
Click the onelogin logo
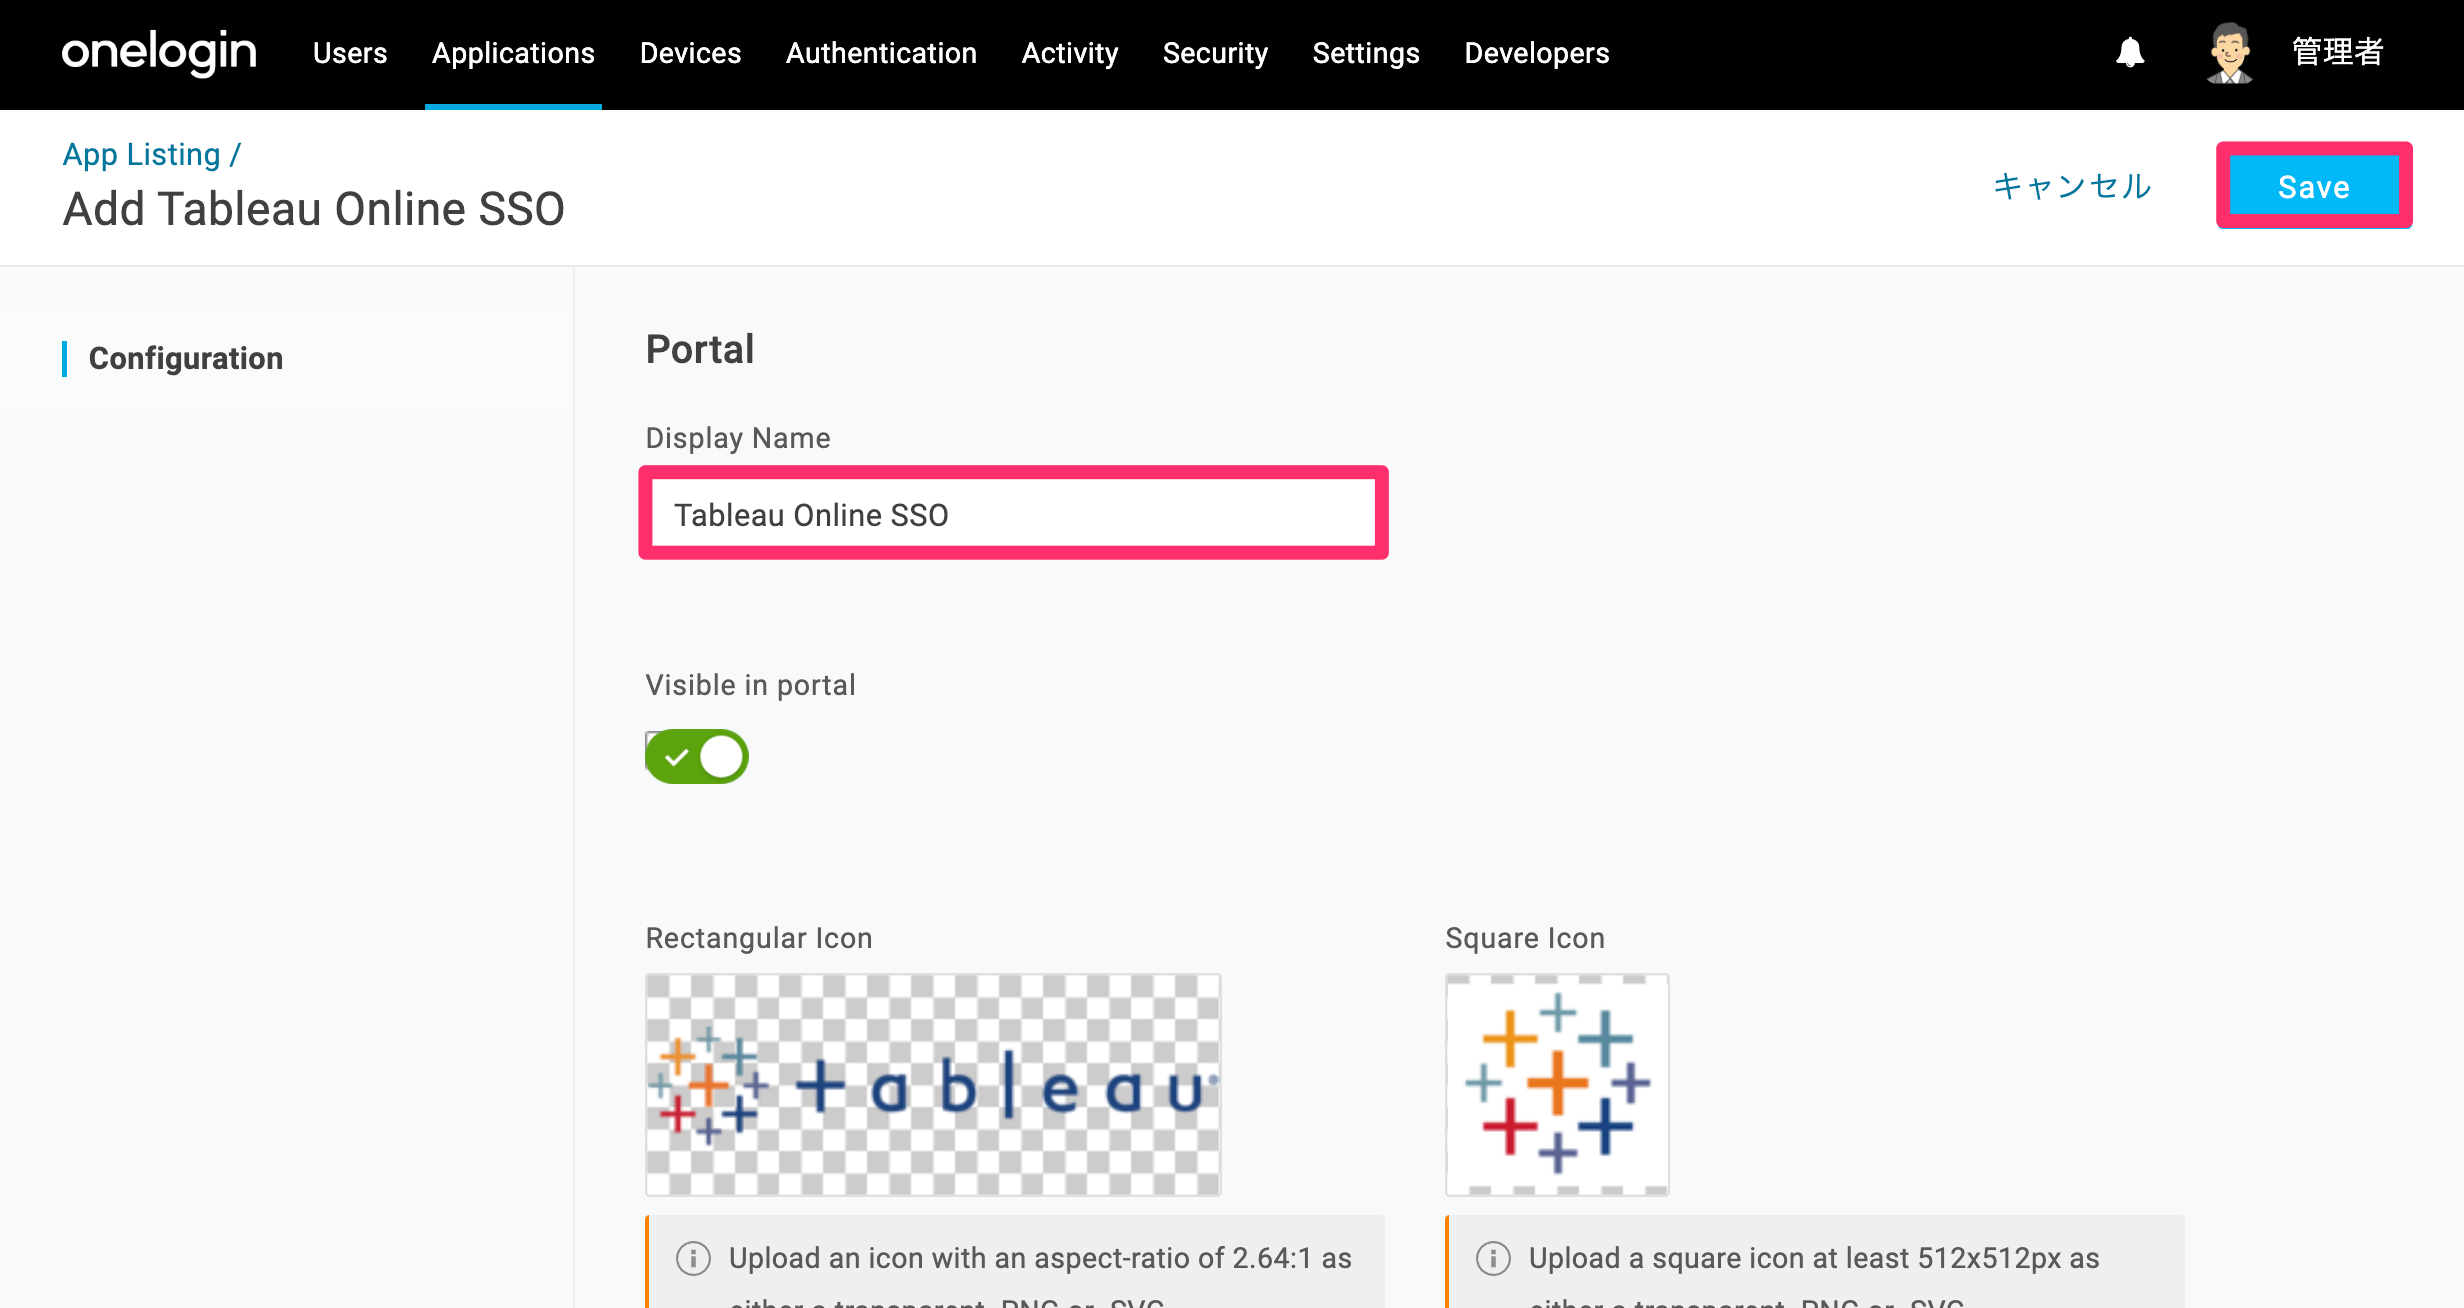pos(159,52)
